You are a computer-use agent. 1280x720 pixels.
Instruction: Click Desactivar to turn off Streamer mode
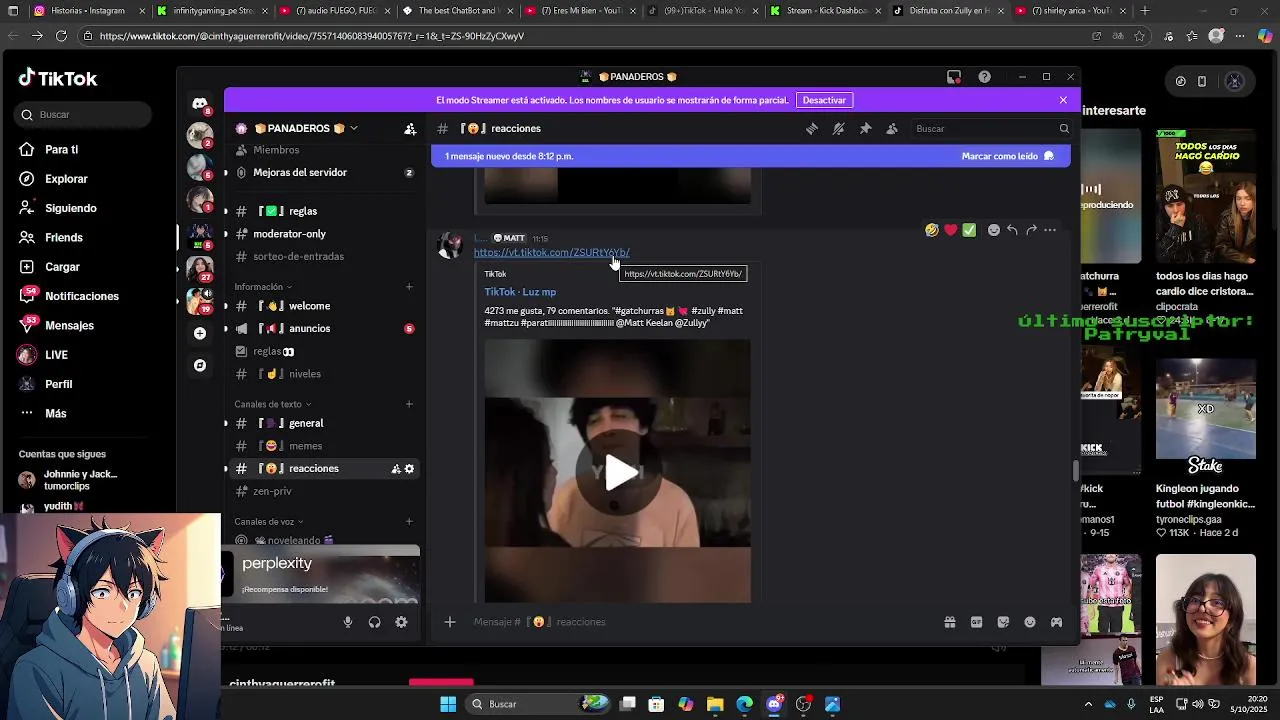tap(824, 100)
